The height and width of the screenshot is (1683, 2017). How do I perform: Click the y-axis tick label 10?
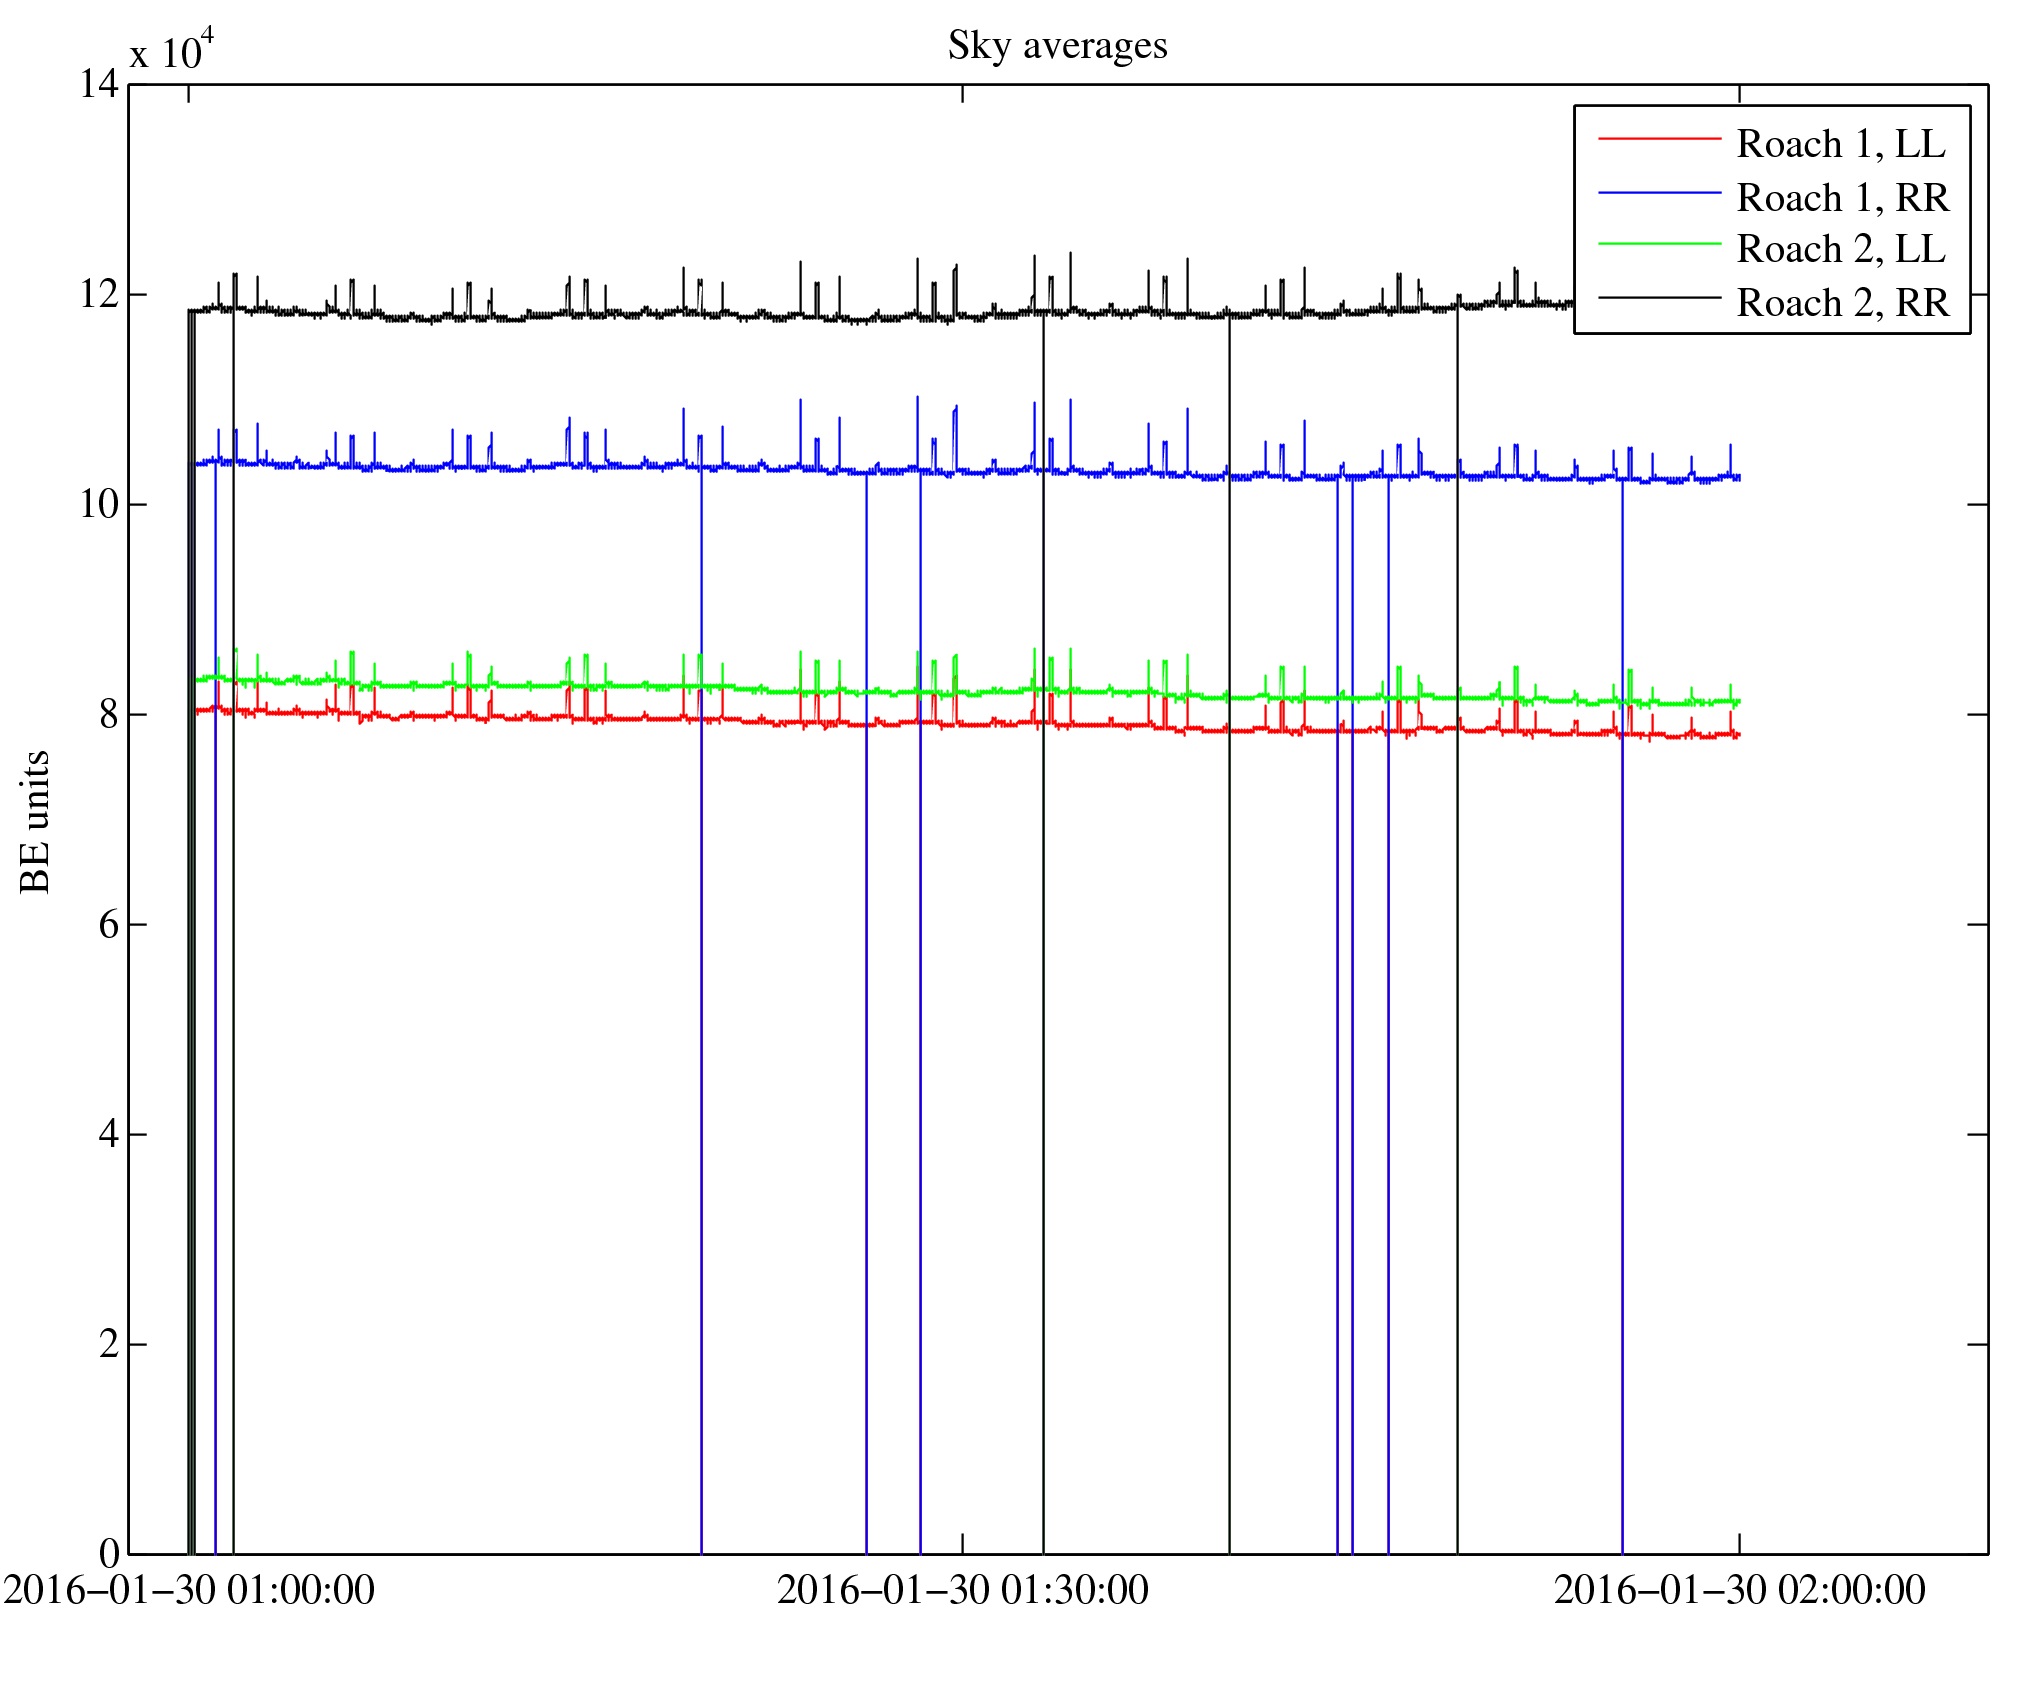click(x=99, y=504)
